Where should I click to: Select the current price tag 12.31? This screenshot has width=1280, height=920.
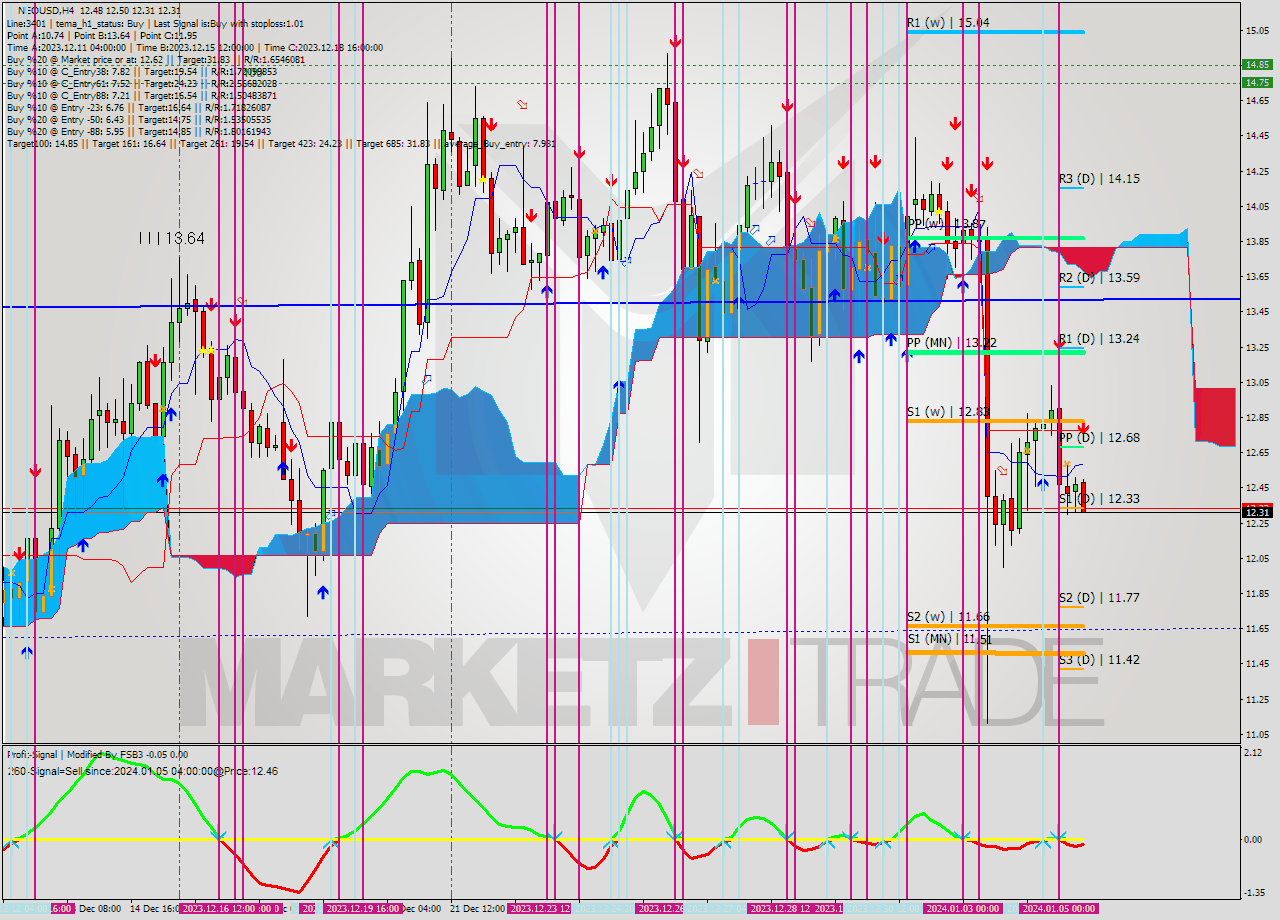pyautogui.click(x=1256, y=512)
